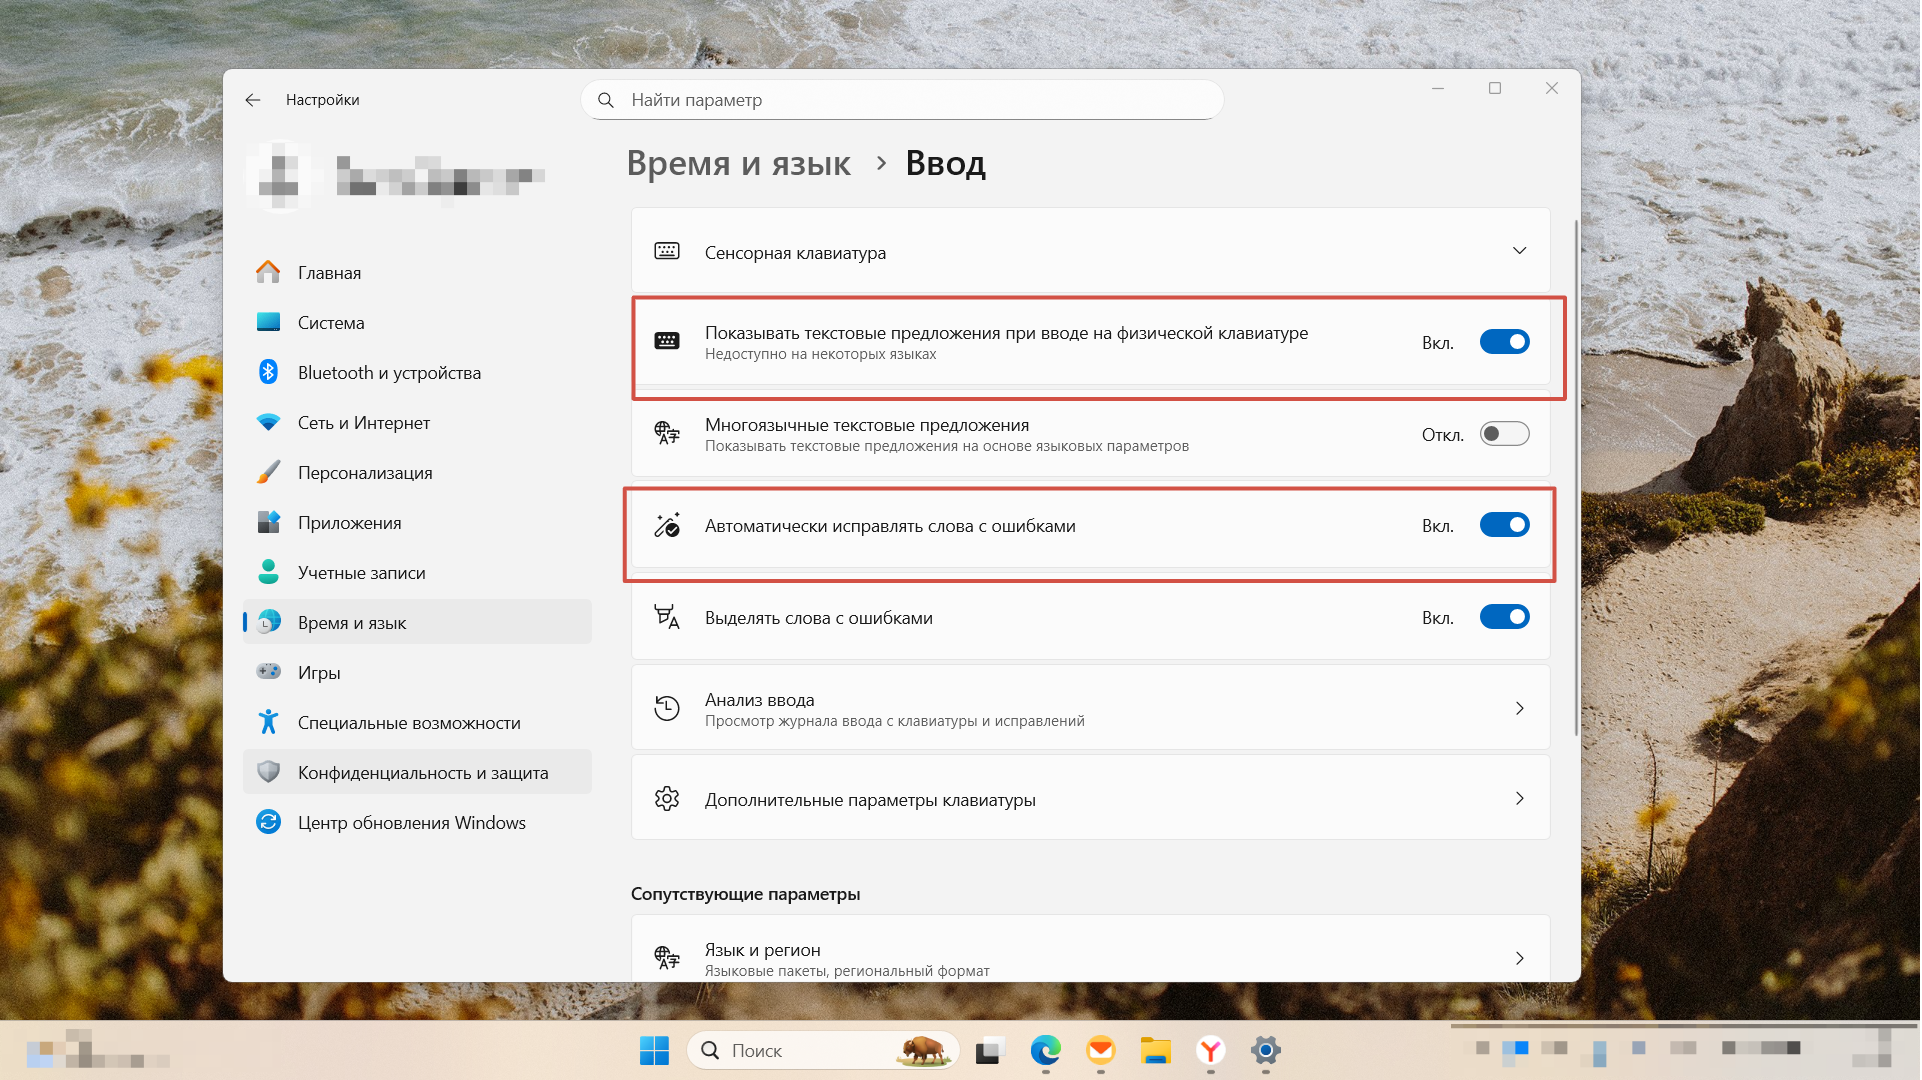This screenshot has height=1080, width=1922.
Task: Turn off Автоматически исправлять слова с ошибками
Action: [1505, 525]
